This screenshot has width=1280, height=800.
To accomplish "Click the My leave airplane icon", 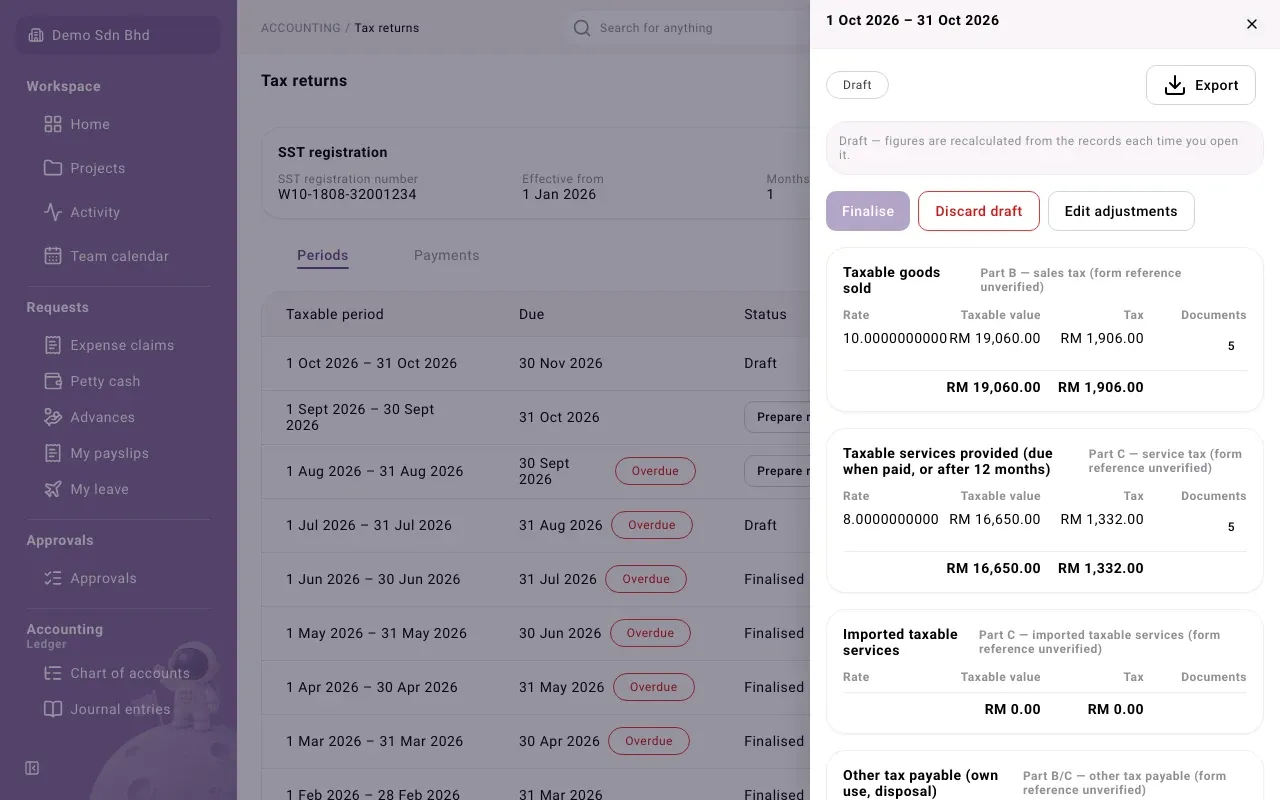I will click(x=53, y=489).
